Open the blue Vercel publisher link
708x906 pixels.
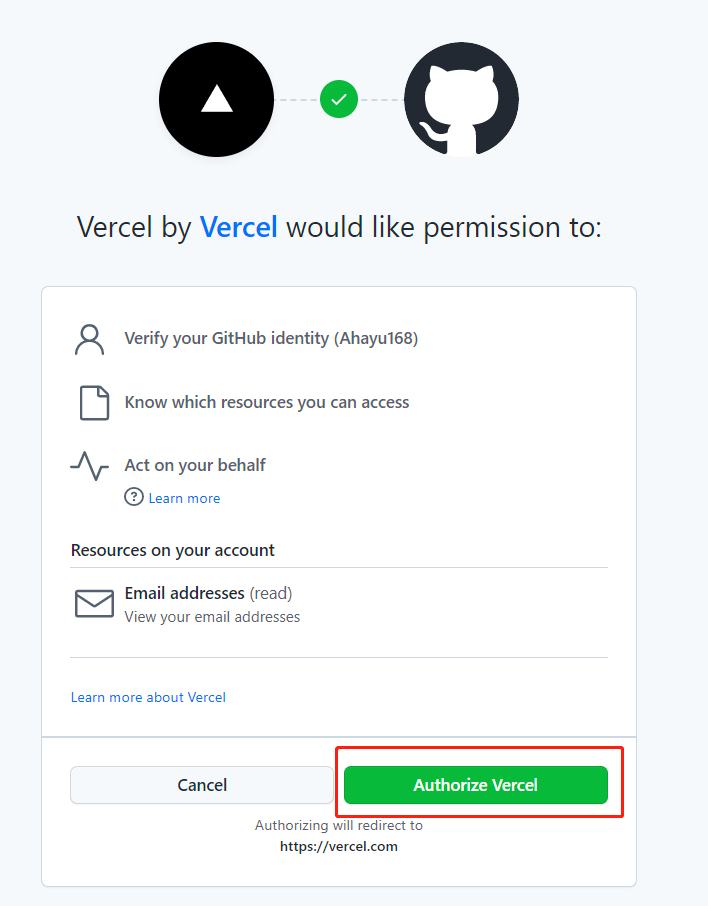point(239,227)
